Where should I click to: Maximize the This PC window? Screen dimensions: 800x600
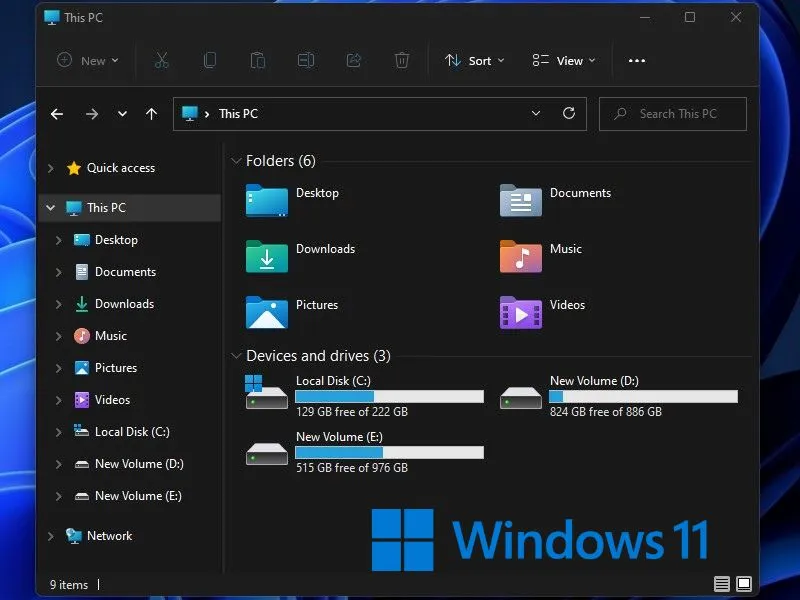click(x=690, y=17)
